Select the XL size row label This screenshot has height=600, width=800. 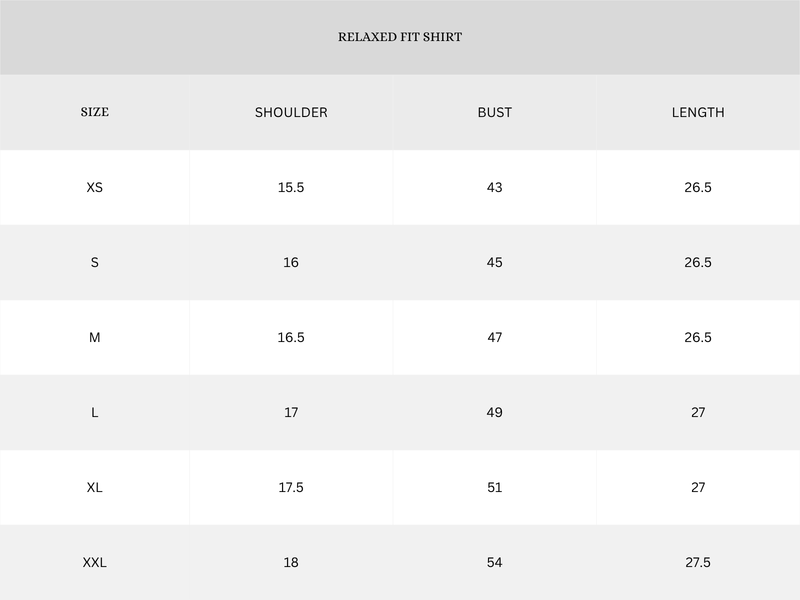[x=94, y=487]
